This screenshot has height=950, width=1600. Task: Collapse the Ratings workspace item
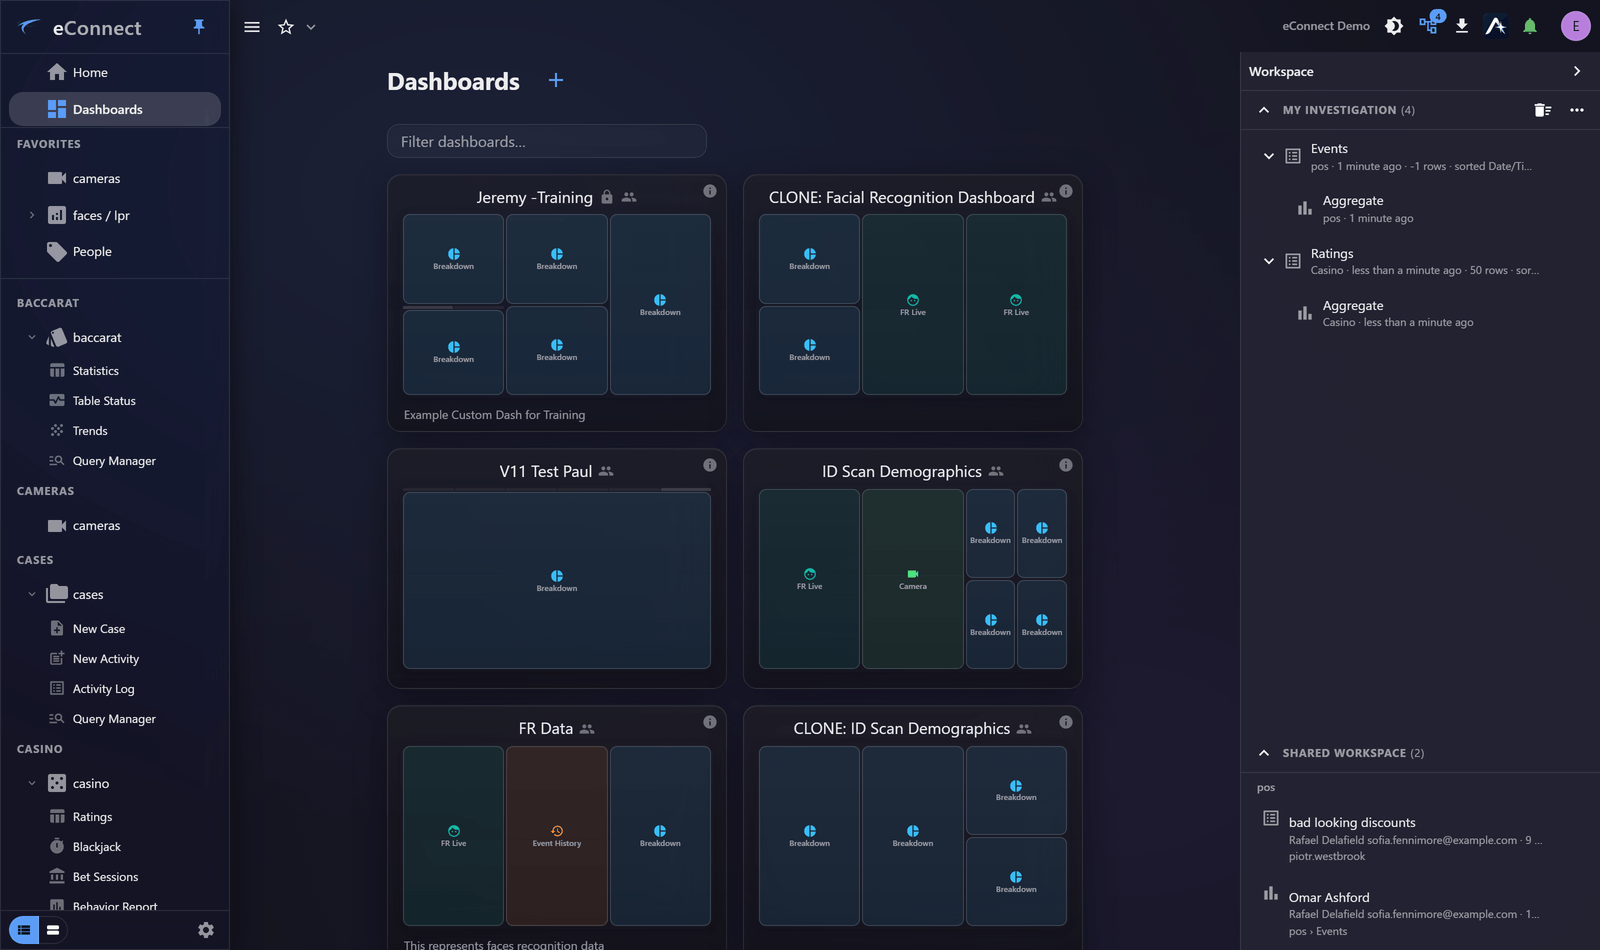coord(1269,261)
